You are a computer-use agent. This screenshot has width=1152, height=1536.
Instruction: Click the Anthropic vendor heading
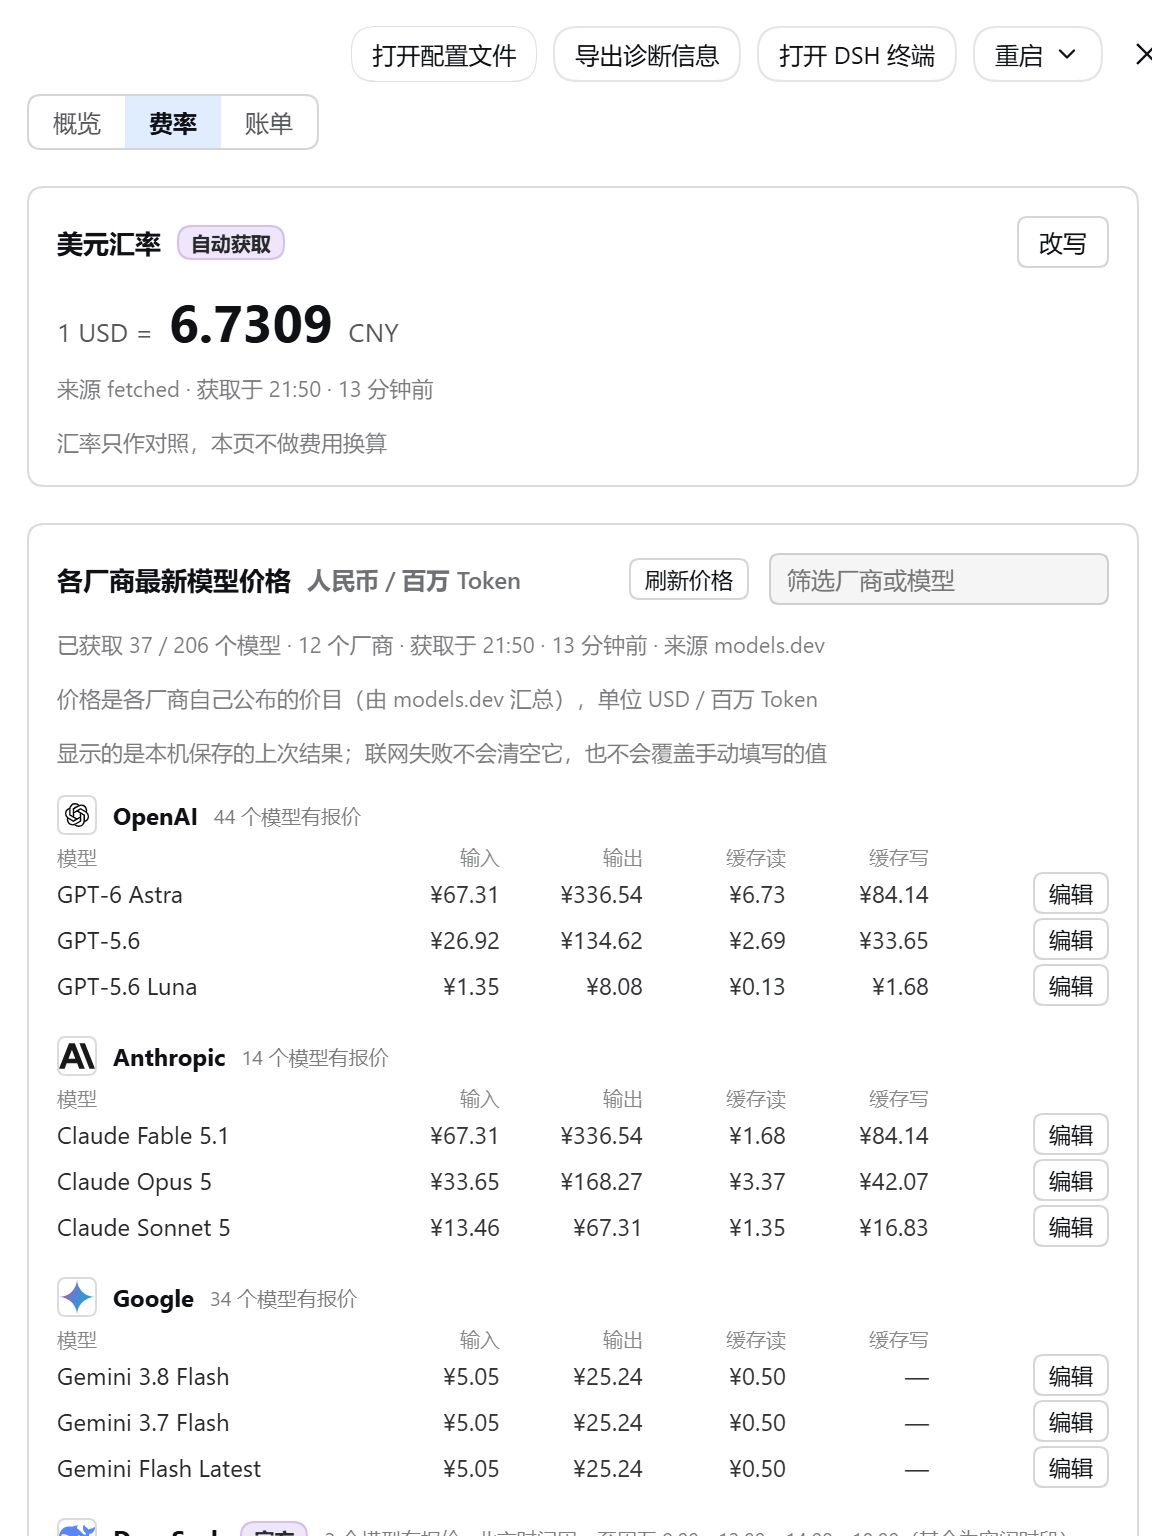click(x=169, y=1058)
